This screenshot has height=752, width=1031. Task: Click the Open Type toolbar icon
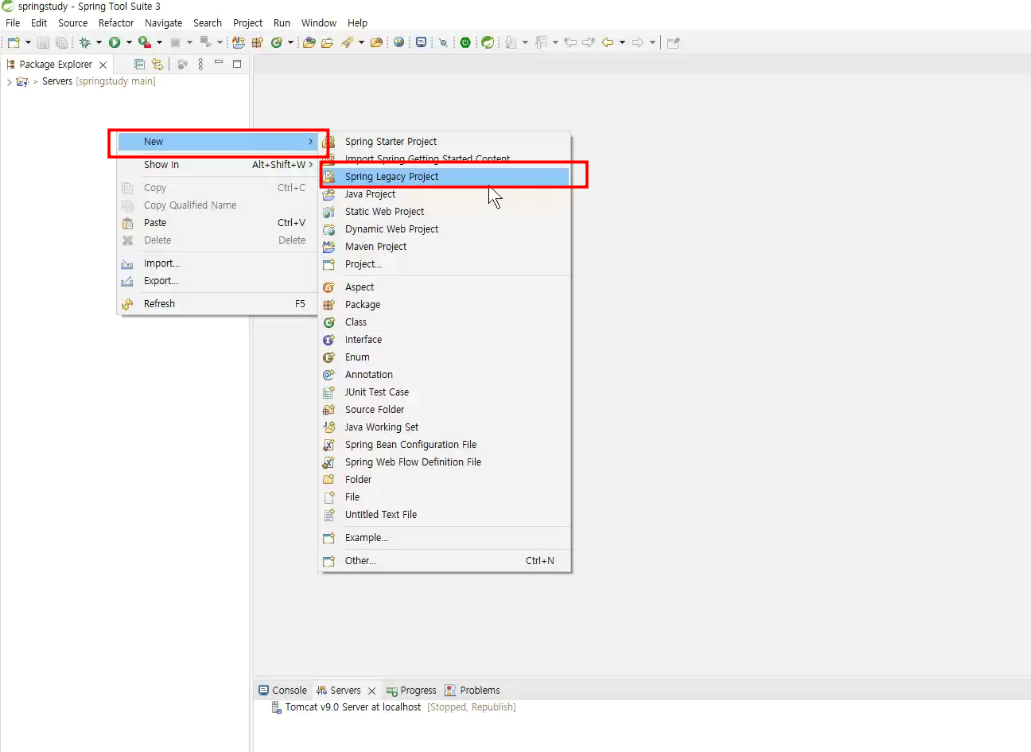(x=309, y=43)
